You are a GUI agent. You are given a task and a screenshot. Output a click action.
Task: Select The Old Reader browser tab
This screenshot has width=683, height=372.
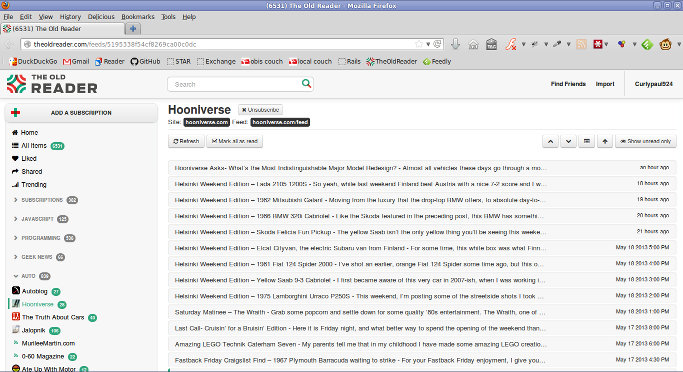(62, 29)
